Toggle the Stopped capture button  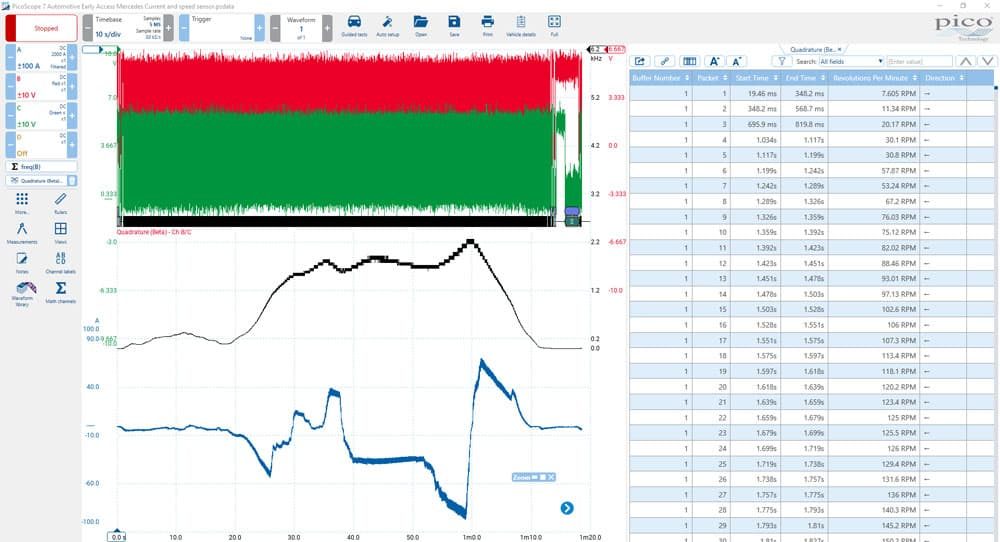(41, 28)
